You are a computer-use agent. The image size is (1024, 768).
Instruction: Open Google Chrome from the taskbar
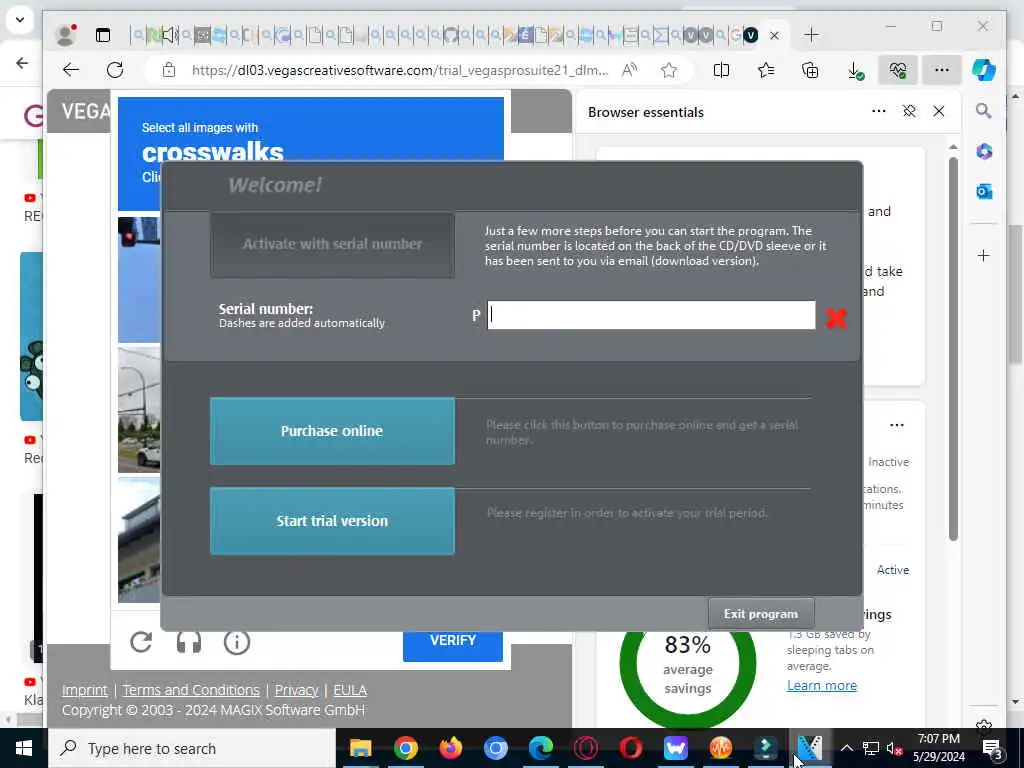[x=406, y=748]
